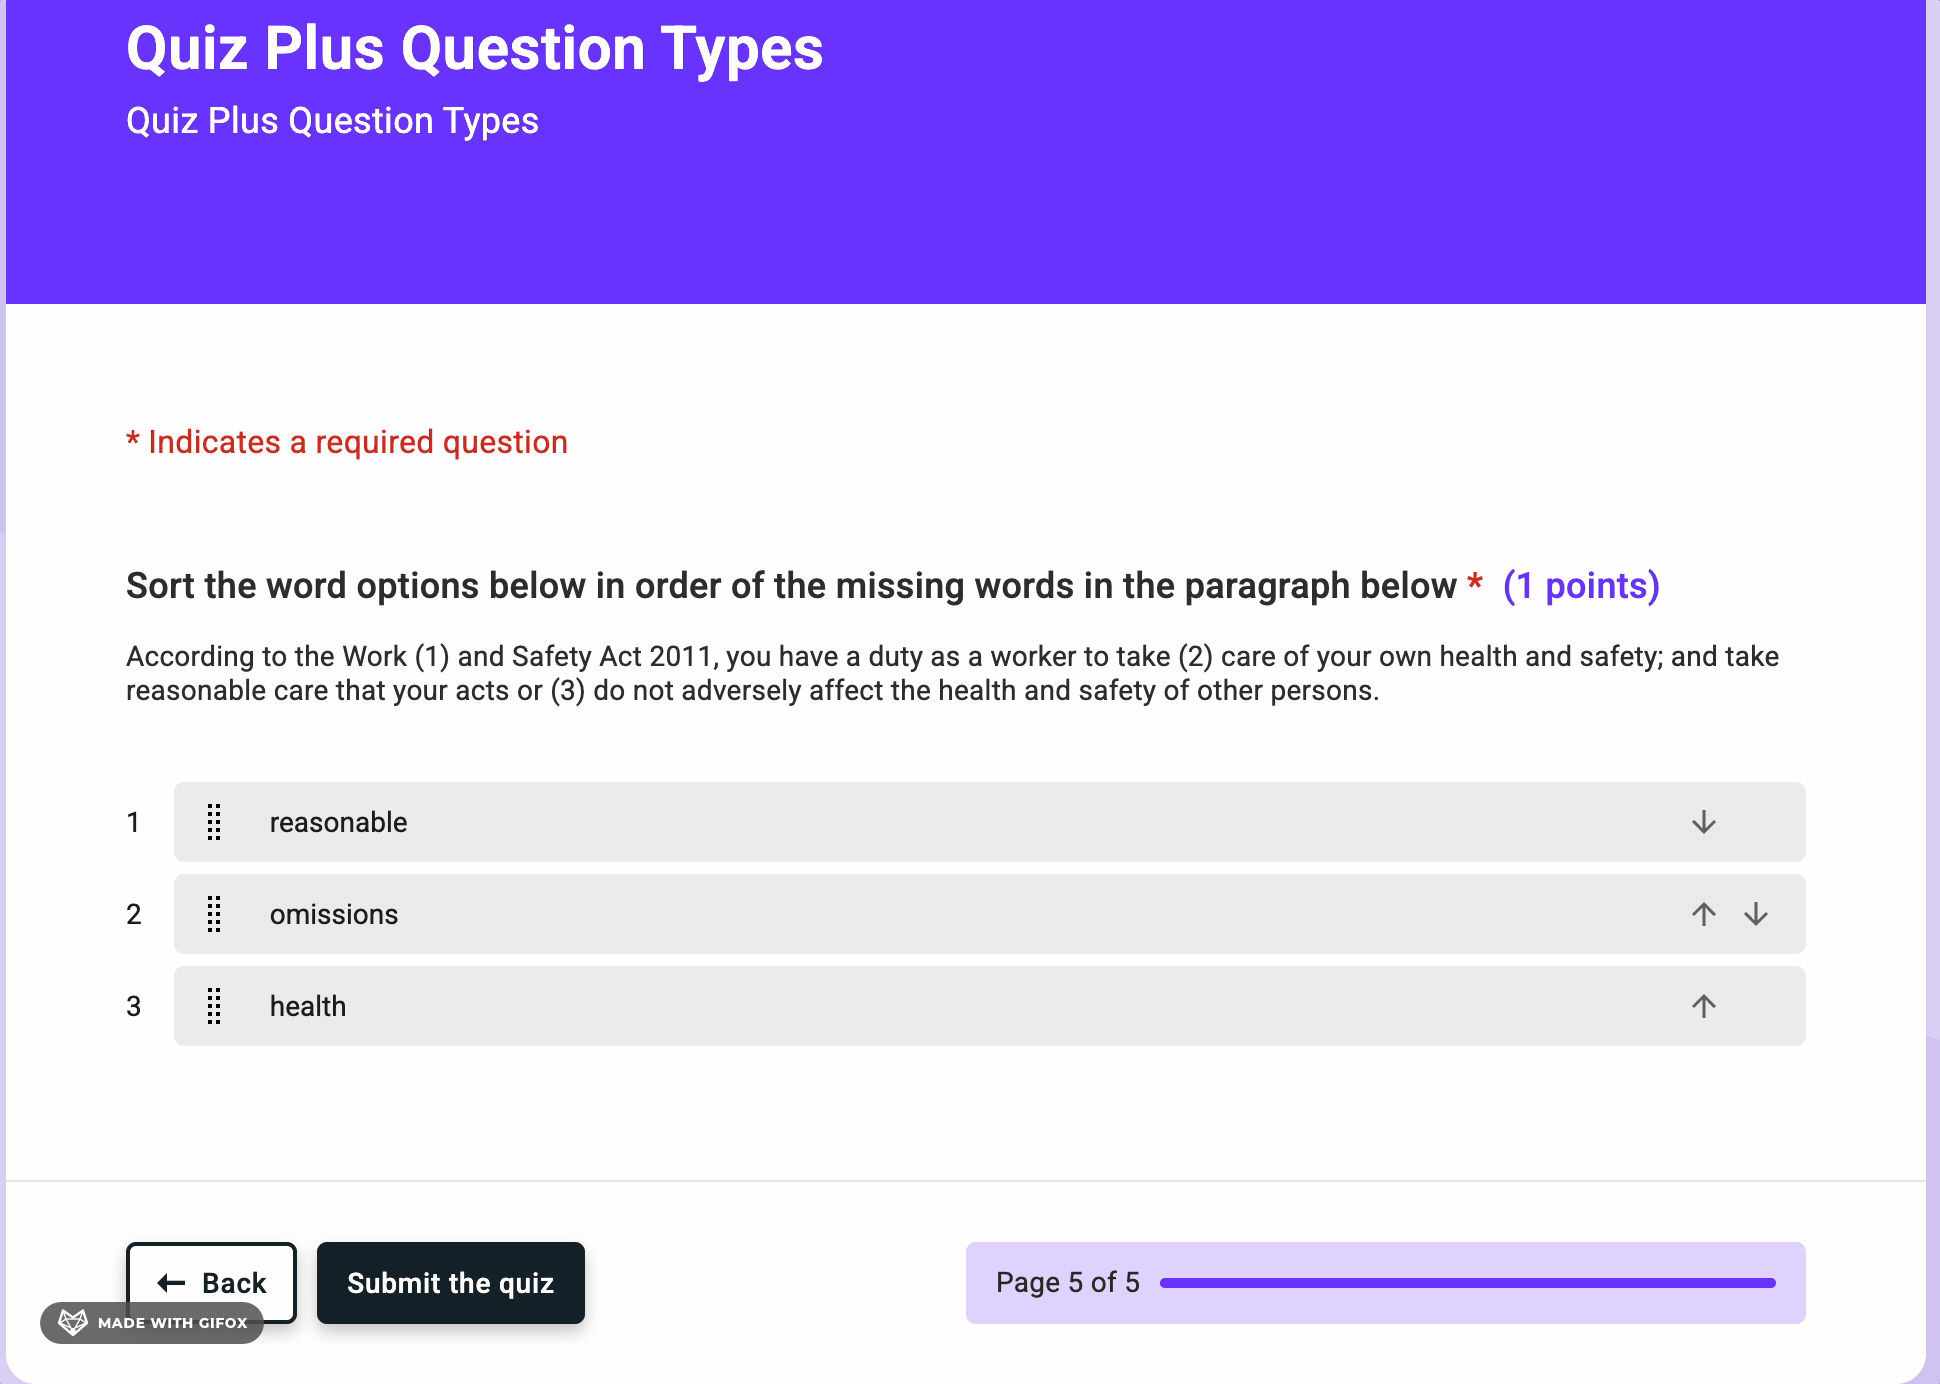
Task: Select the 'reasonable' sort item row
Action: coord(990,822)
